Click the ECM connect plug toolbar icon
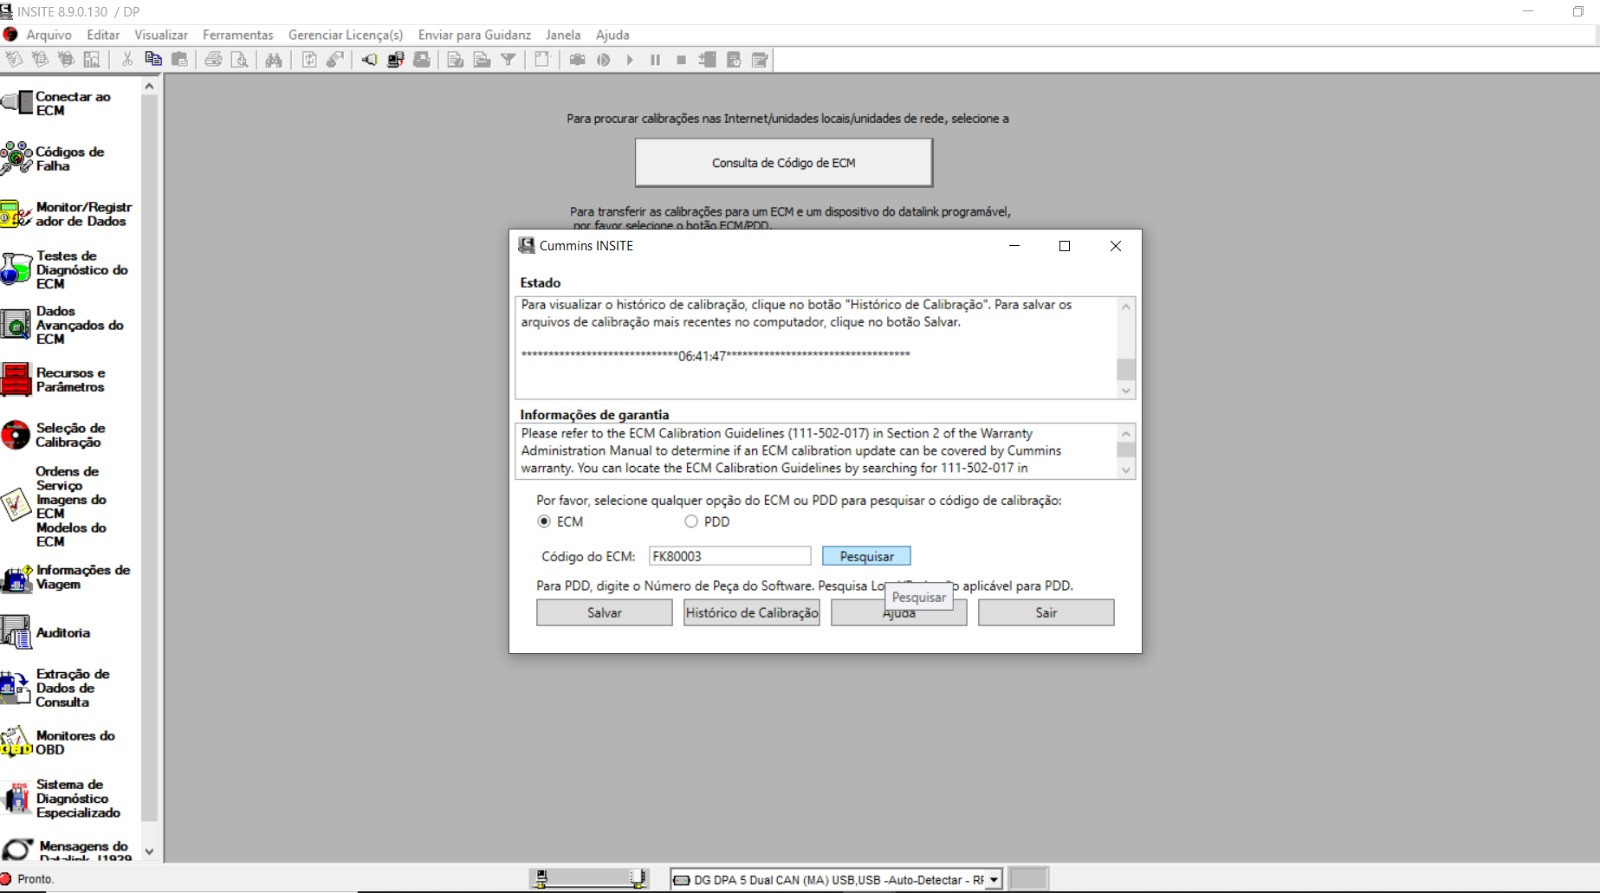Viewport: 1600px width, 893px height. (x=369, y=60)
